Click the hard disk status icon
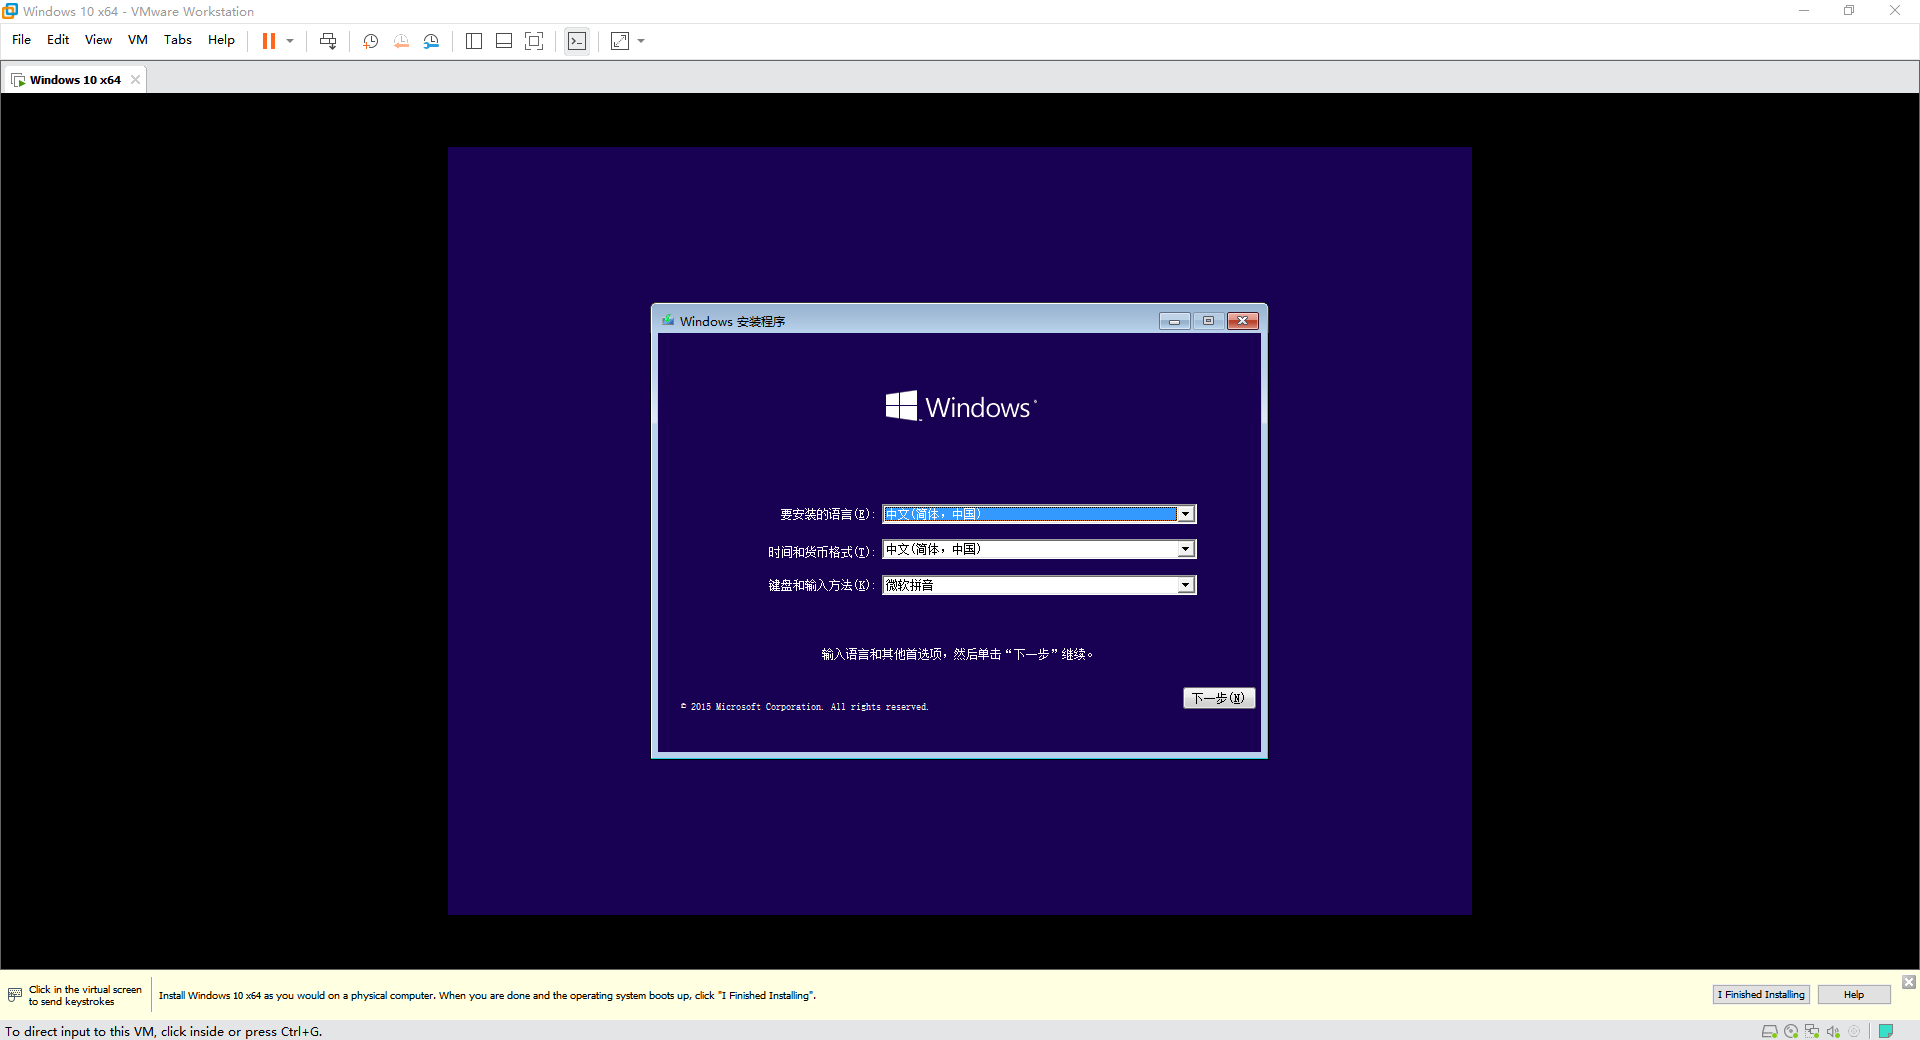 coord(1769,1031)
